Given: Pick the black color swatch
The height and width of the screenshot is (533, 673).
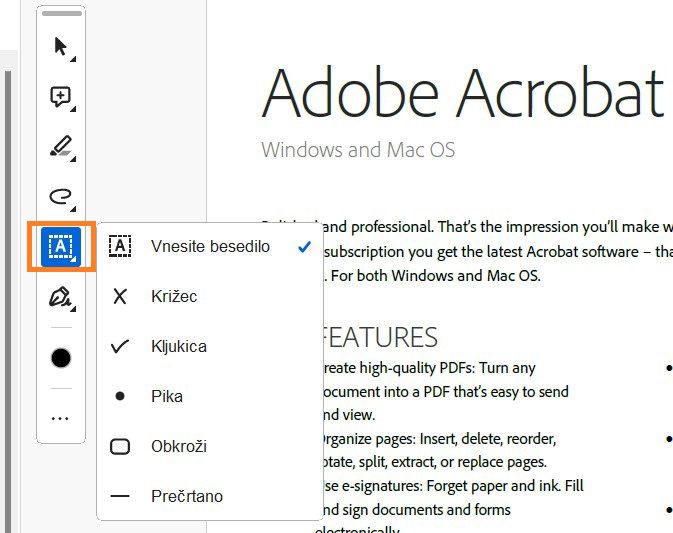Looking at the screenshot, I should [61, 358].
